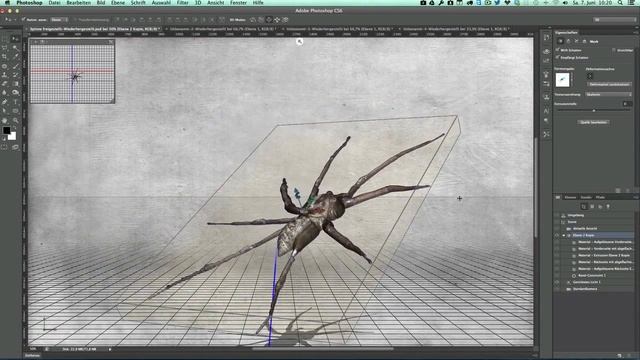Click the Deformationsachse anchor grid
640x360 pixels.
[x=590, y=76]
